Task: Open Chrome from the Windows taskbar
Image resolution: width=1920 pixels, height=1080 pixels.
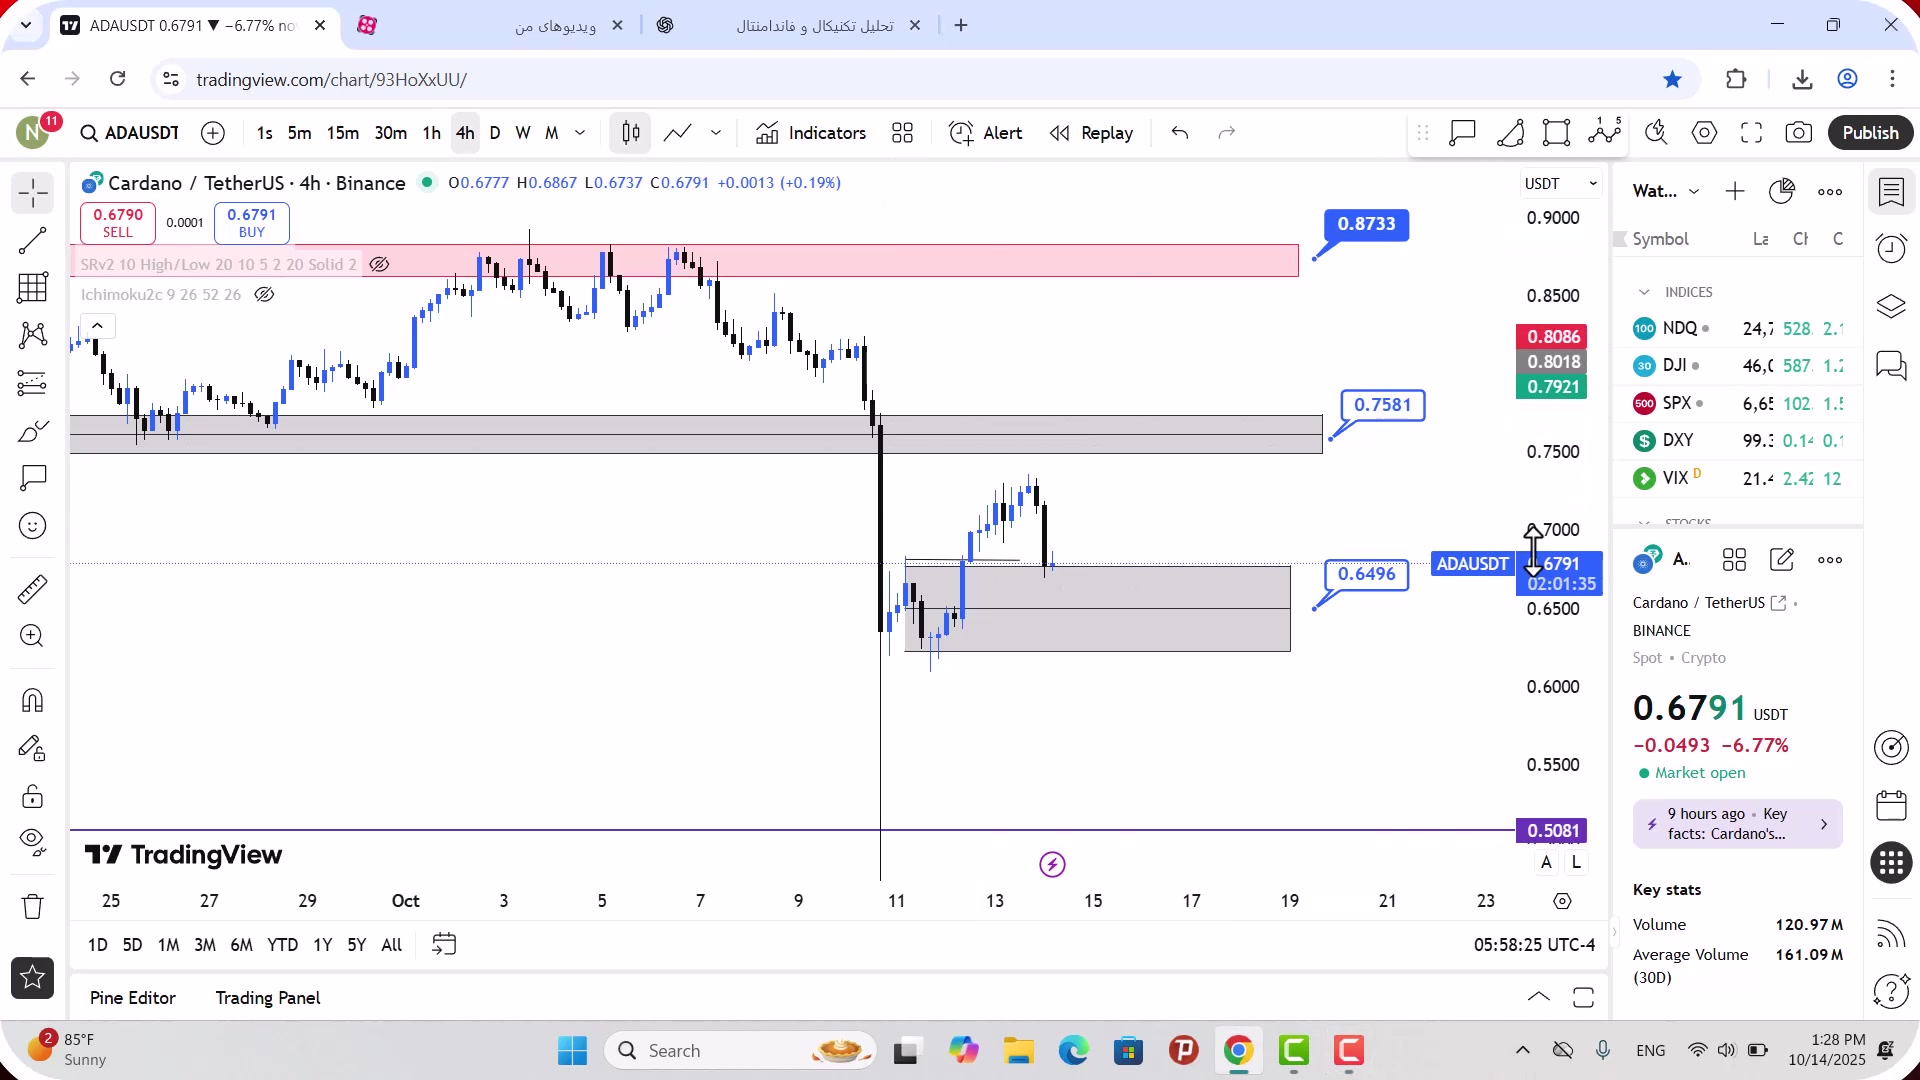Action: [x=1238, y=1051]
